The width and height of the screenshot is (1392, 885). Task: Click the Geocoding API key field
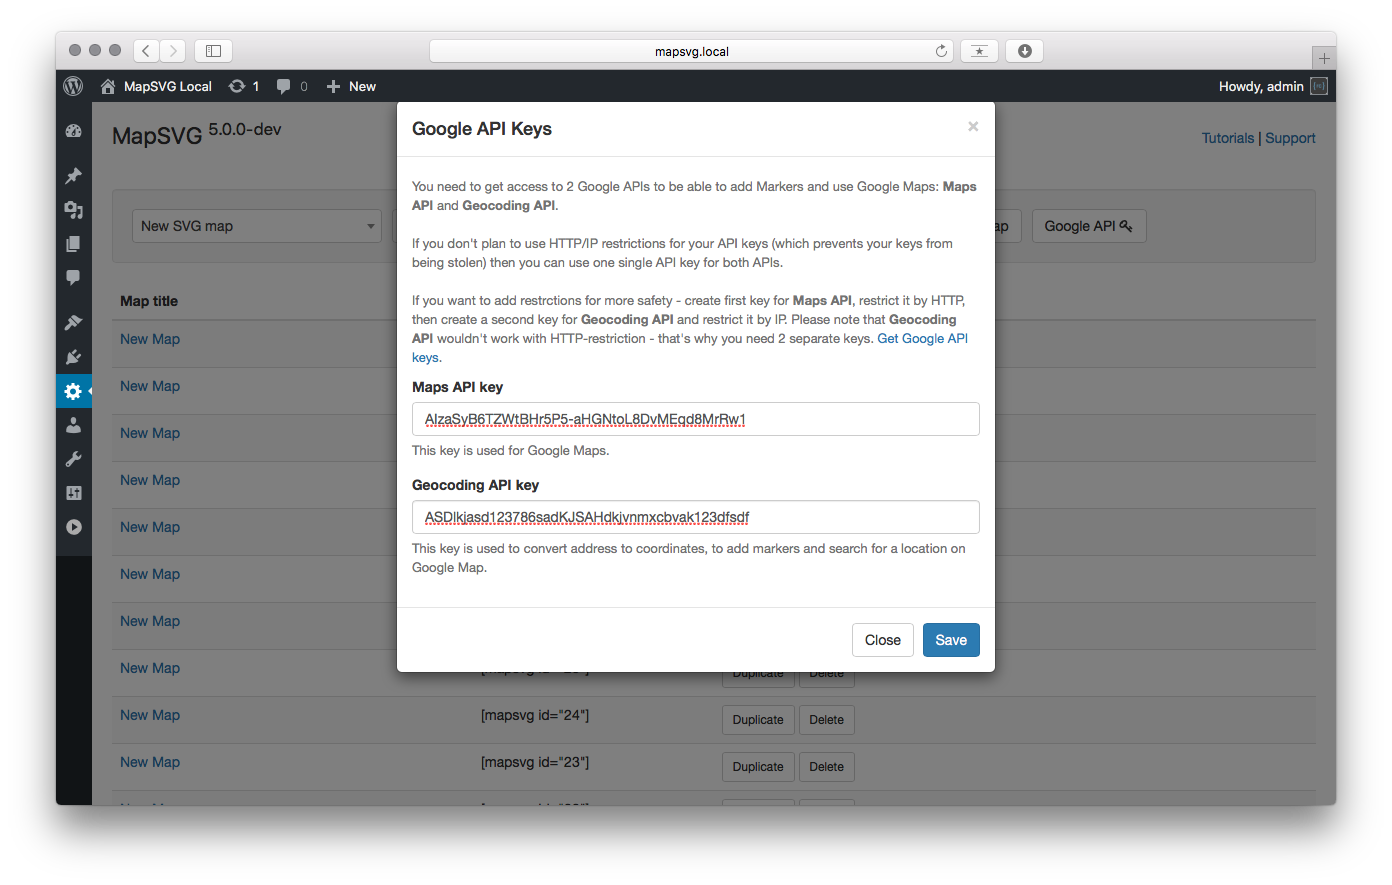pos(696,517)
